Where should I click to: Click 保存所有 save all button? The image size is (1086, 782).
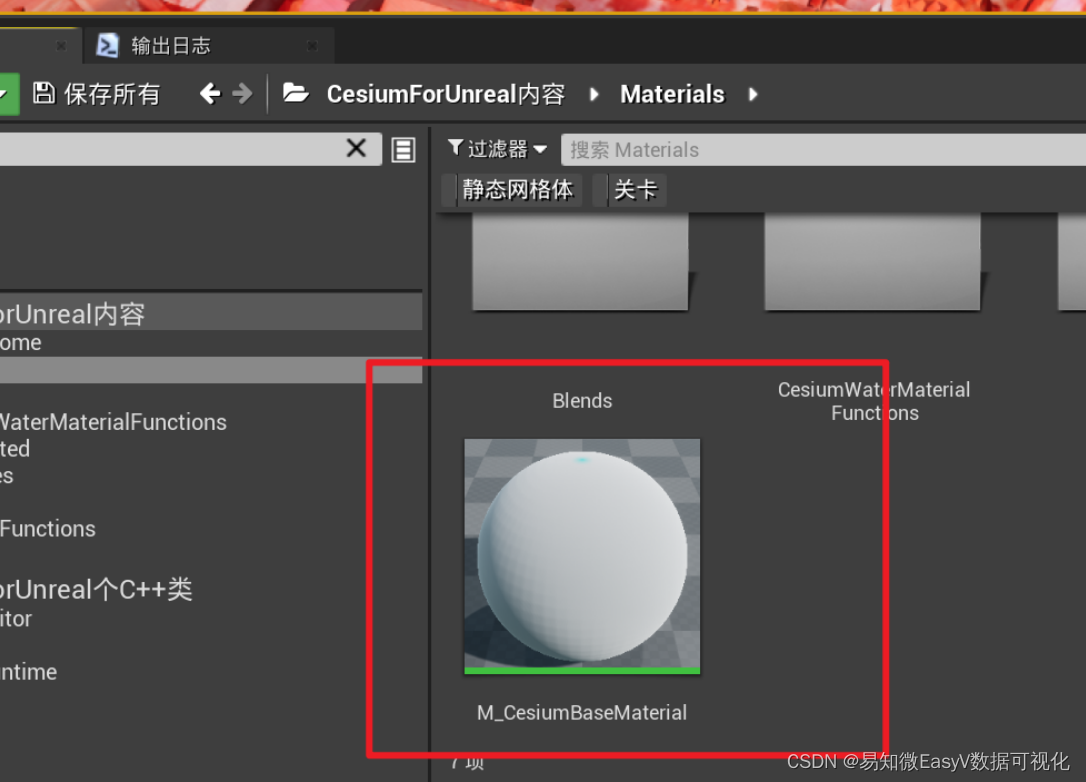97,94
